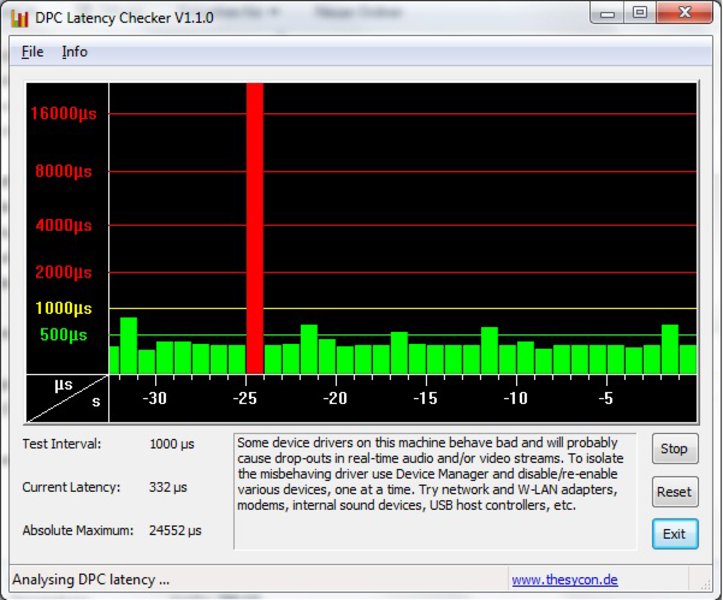Click the 2000µs axis label

click(x=64, y=272)
